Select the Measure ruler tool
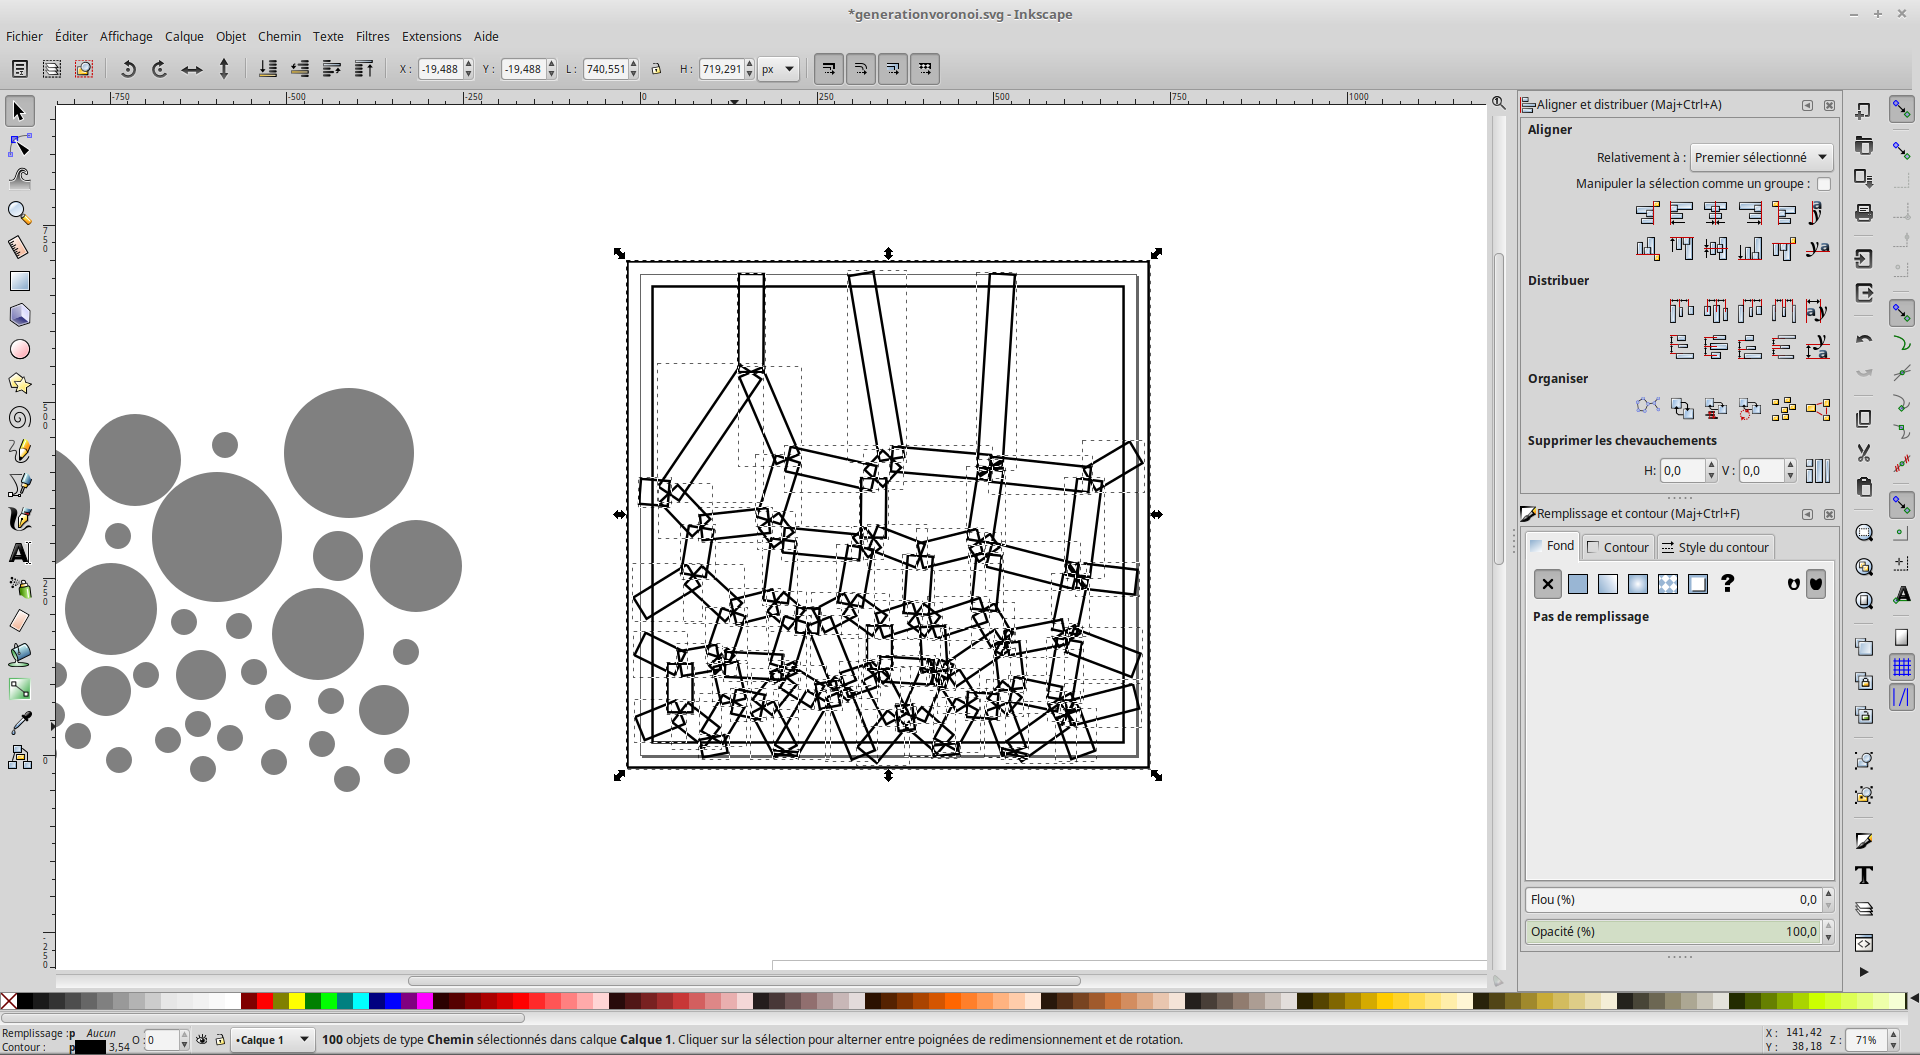Image resolution: width=1920 pixels, height=1055 pixels. pyautogui.click(x=19, y=247)
